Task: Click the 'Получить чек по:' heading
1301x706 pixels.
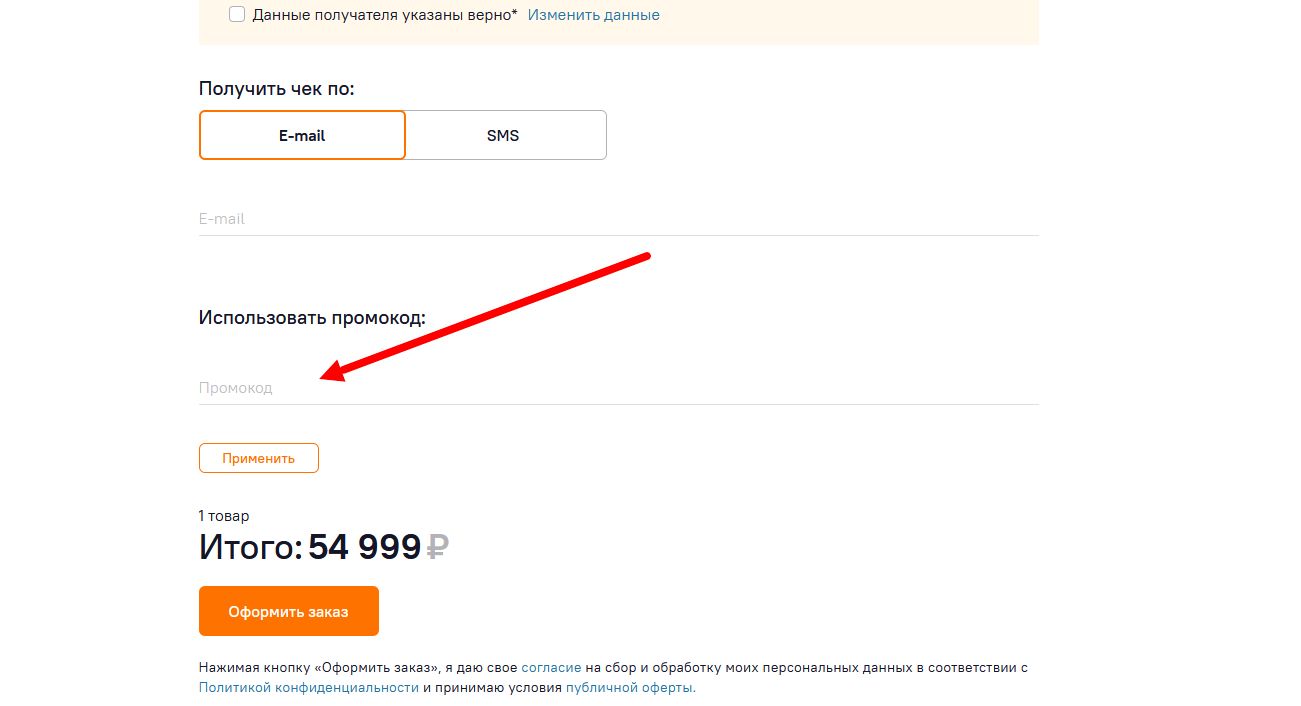Action: (277, 89)
